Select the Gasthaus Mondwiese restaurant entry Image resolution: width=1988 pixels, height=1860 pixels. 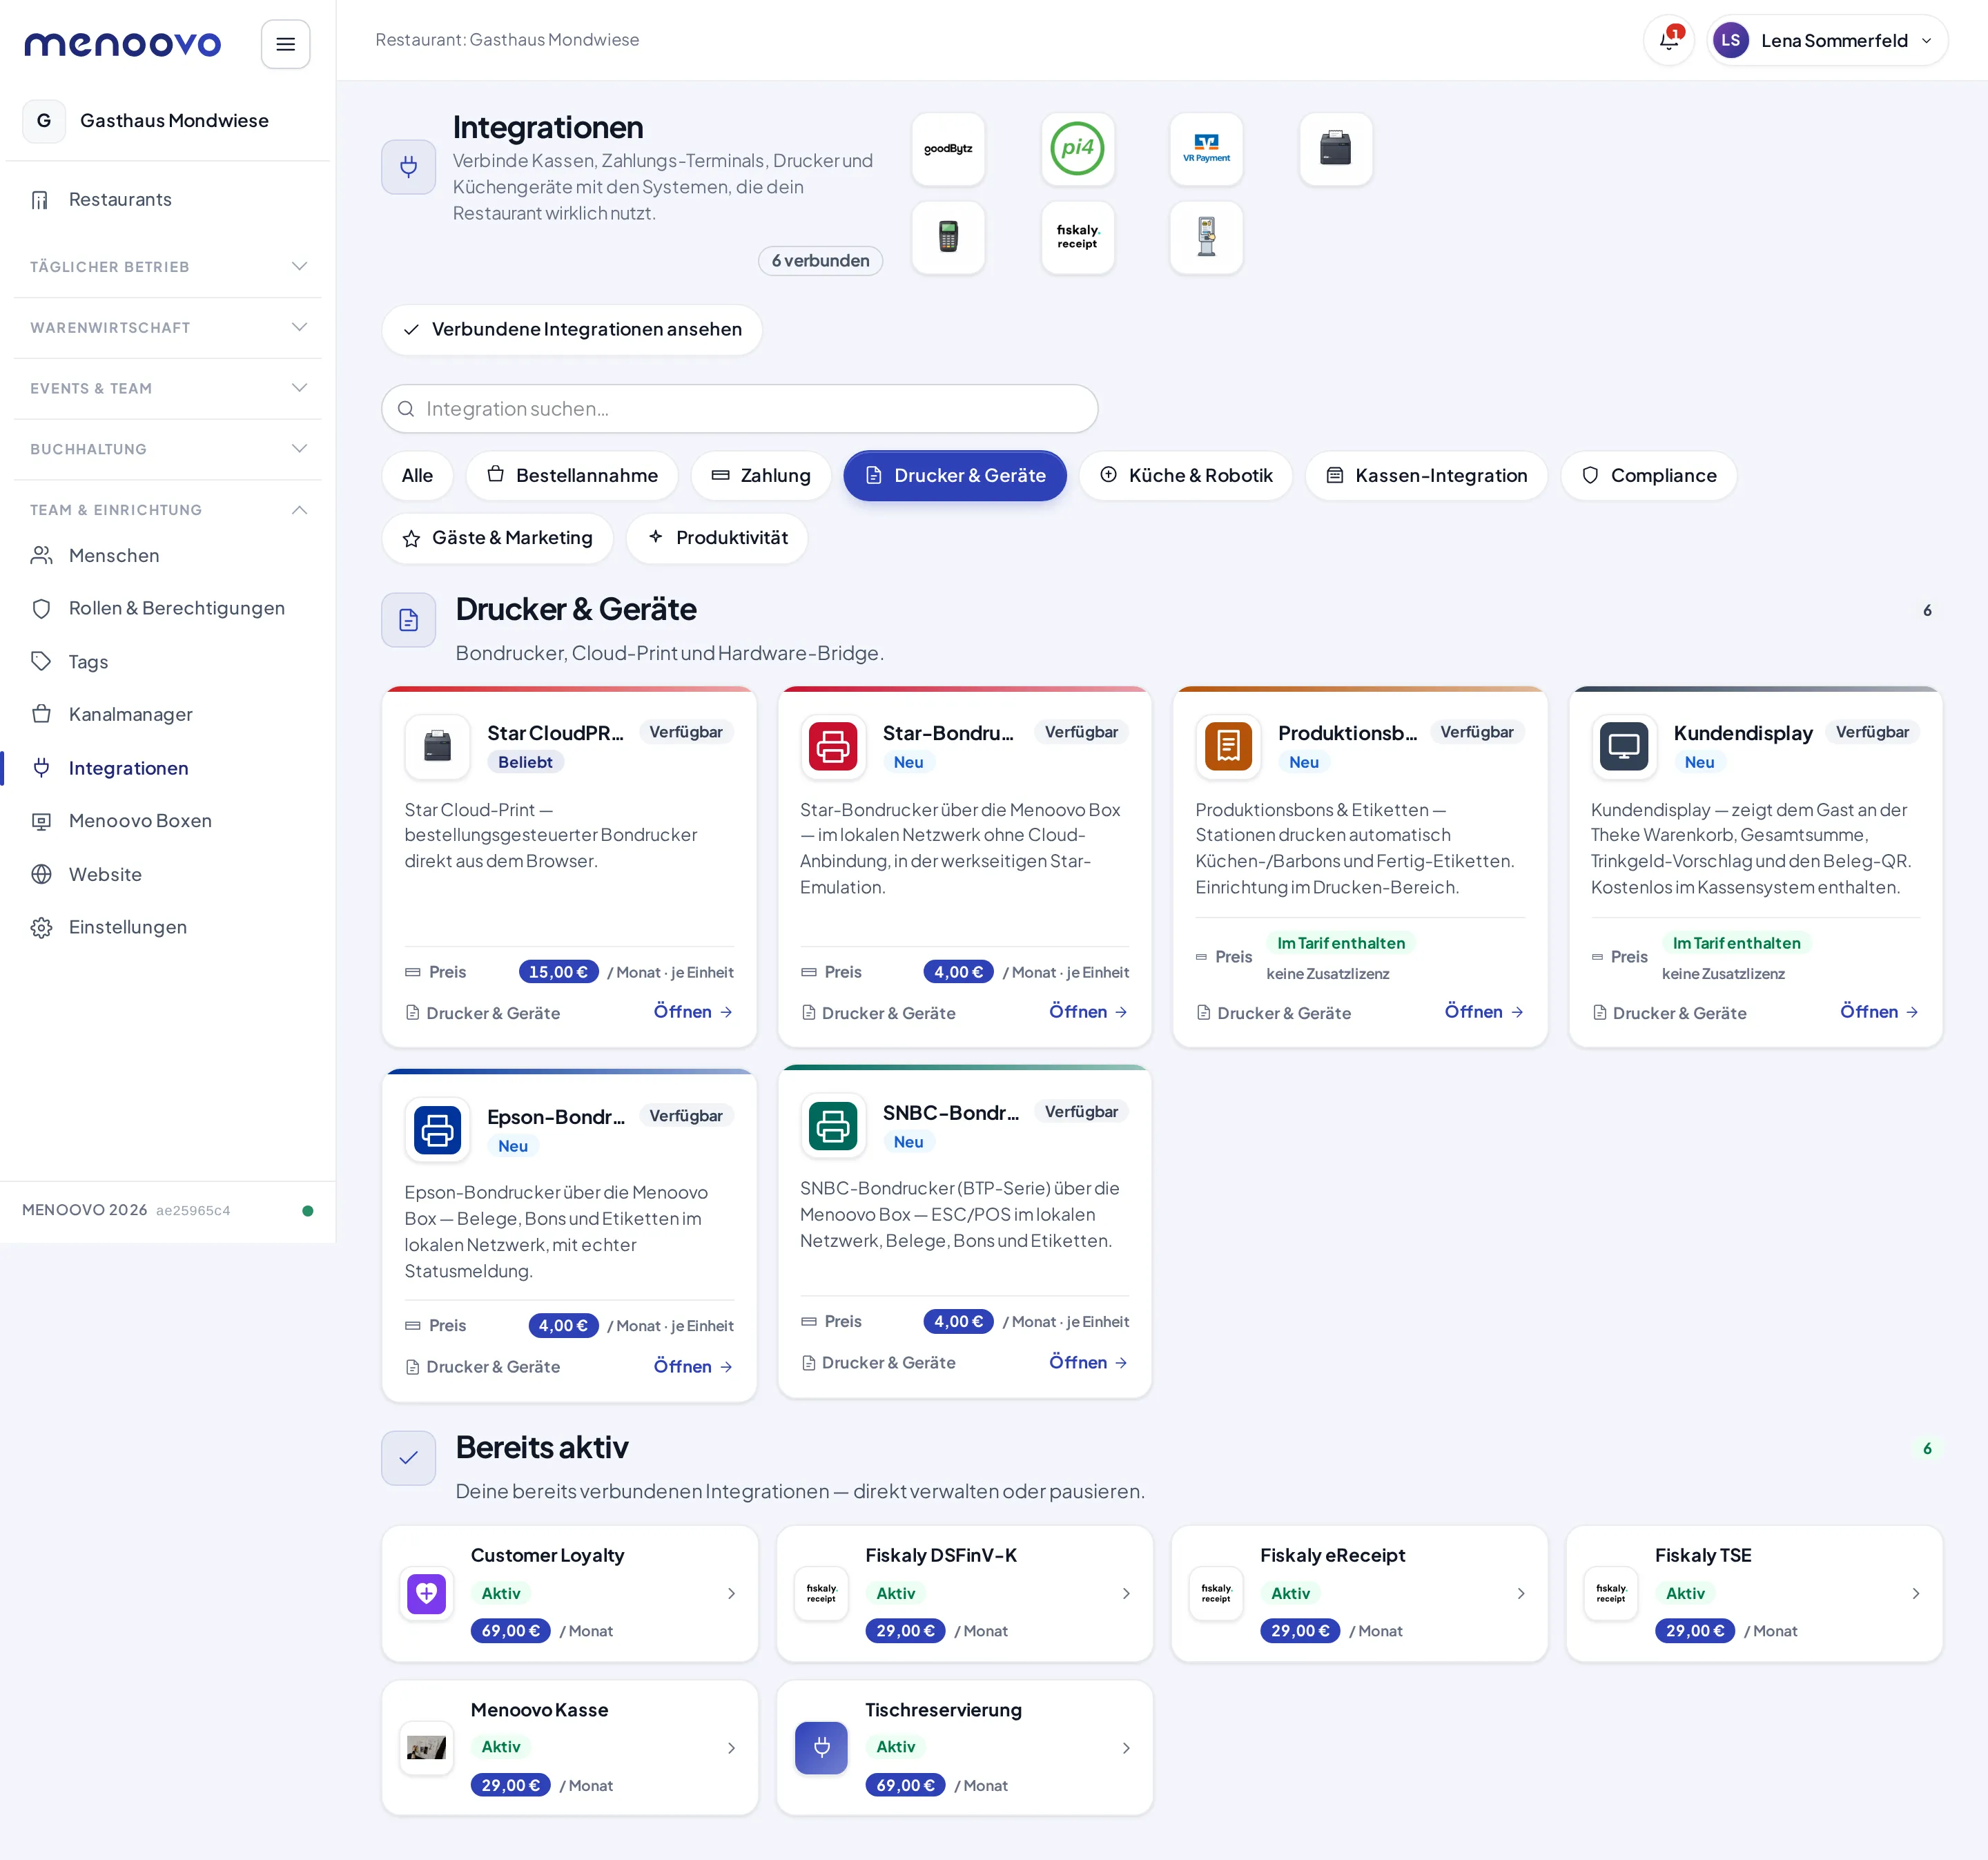coord(168,121)
